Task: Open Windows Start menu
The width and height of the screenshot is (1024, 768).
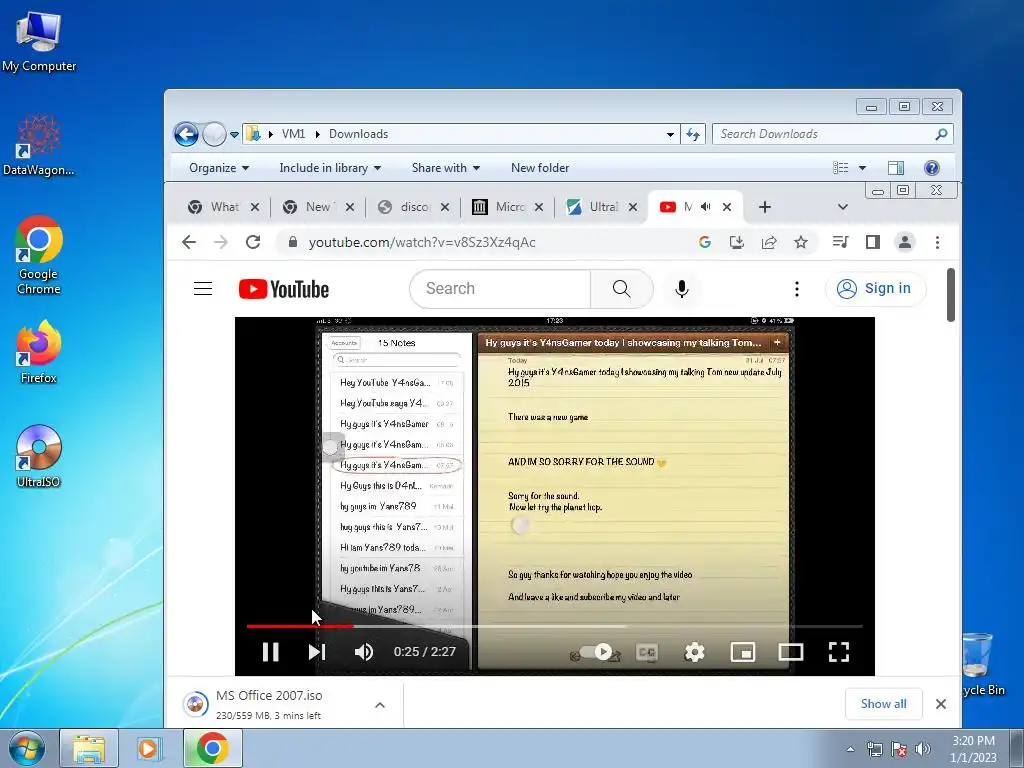Action: click(26, 748)
